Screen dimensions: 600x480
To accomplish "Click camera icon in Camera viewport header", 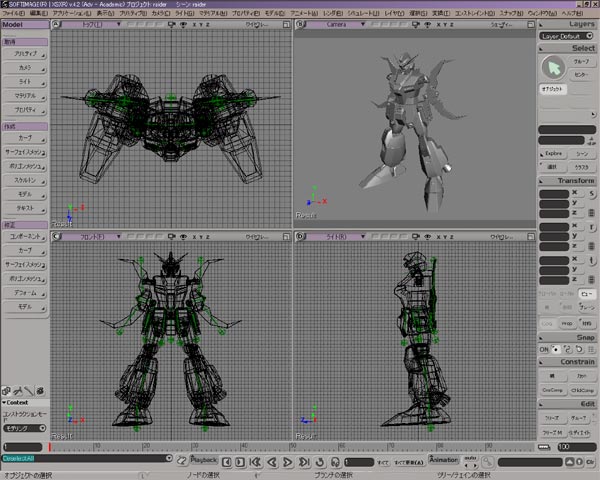I will (416, 24).
